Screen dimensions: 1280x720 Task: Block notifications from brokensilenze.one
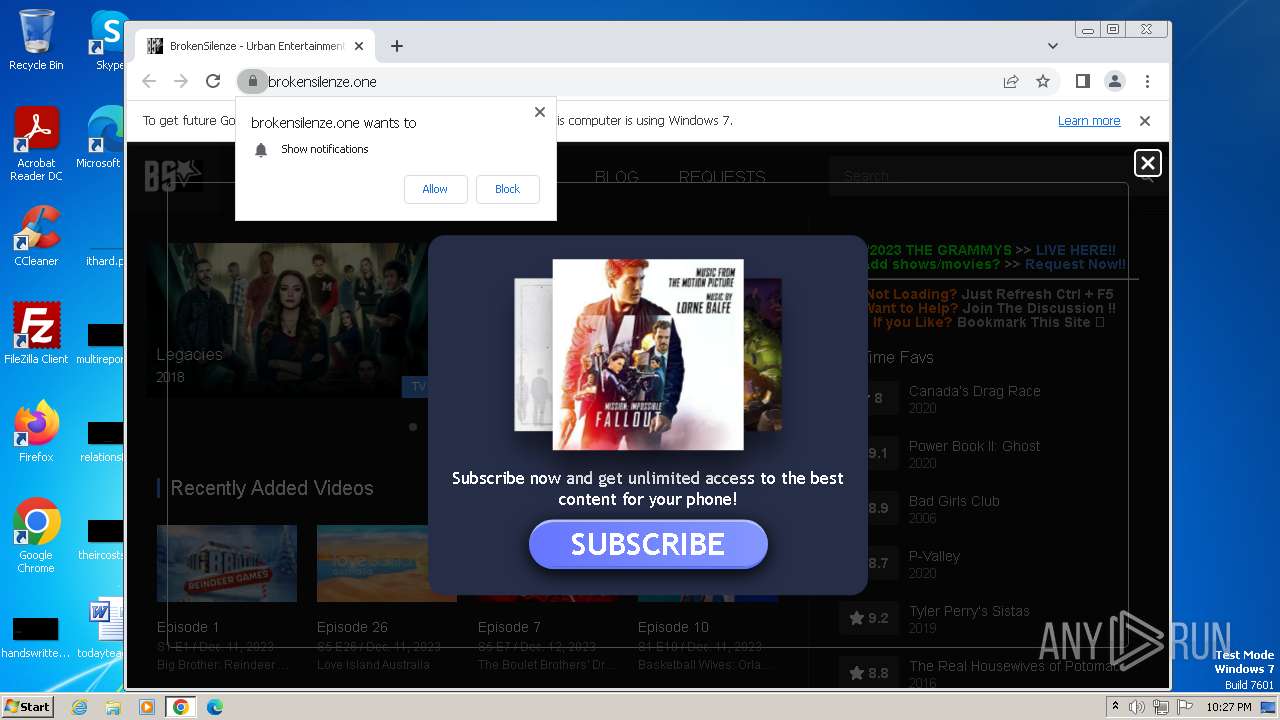pos(507,189)
